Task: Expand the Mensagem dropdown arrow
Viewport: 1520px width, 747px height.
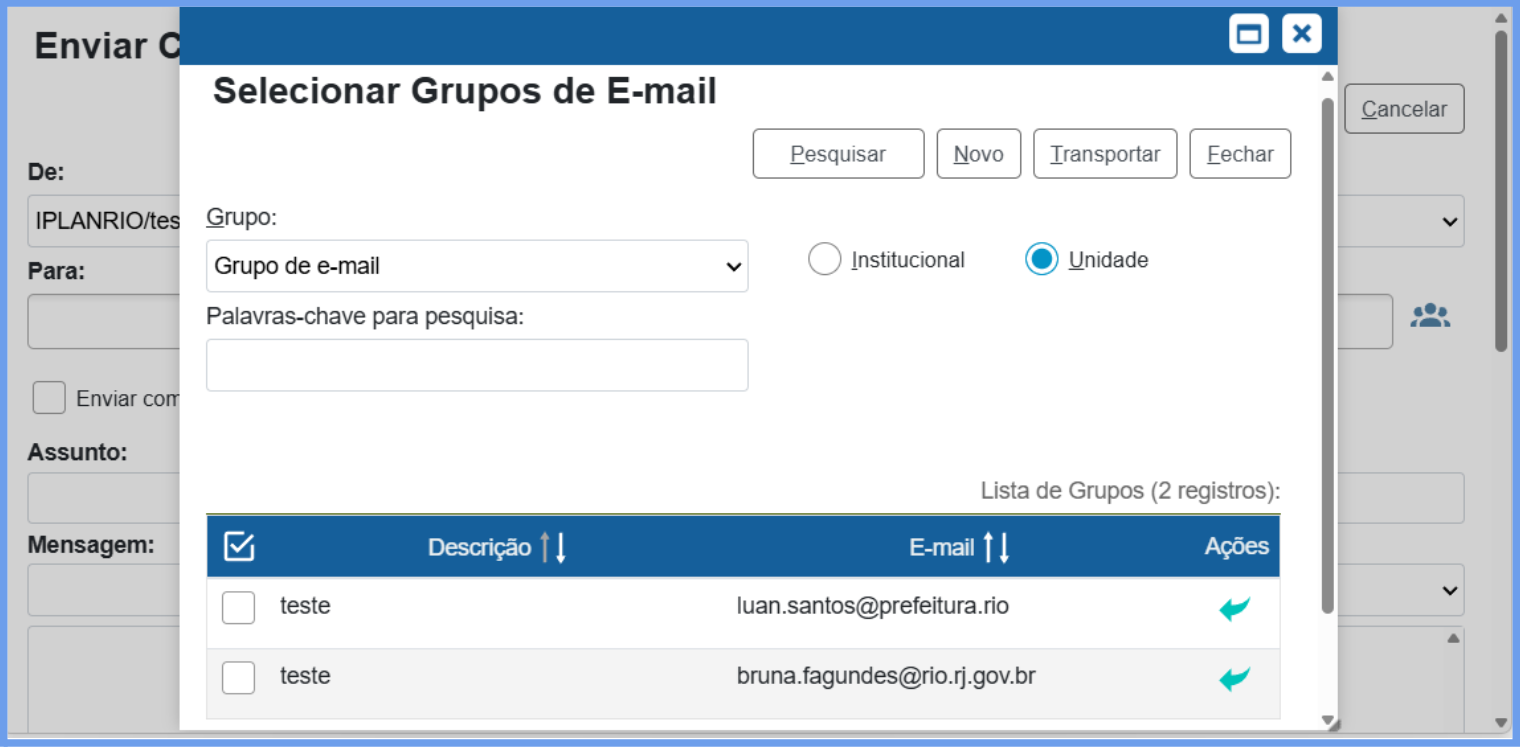Action: pos(1449,590)
